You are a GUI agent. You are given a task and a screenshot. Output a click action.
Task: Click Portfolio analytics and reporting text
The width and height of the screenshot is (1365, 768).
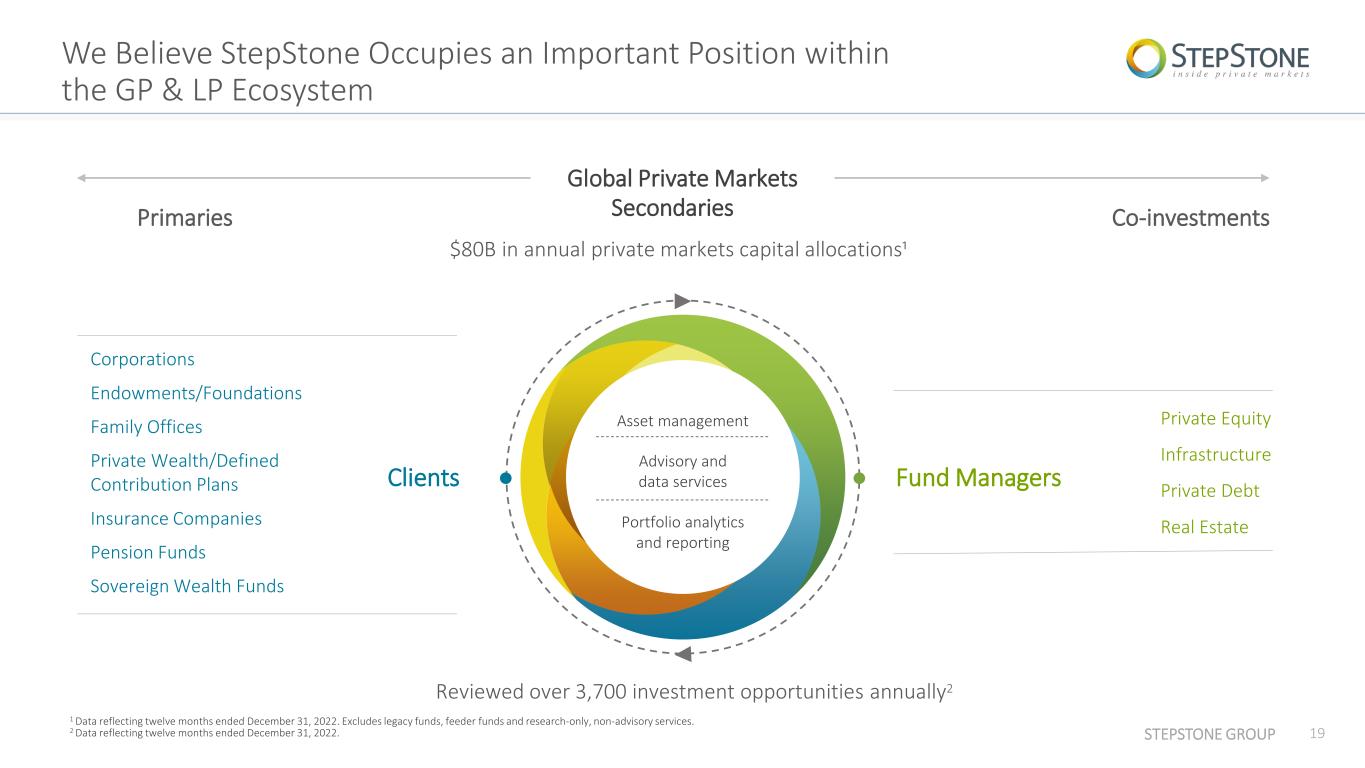682,533
